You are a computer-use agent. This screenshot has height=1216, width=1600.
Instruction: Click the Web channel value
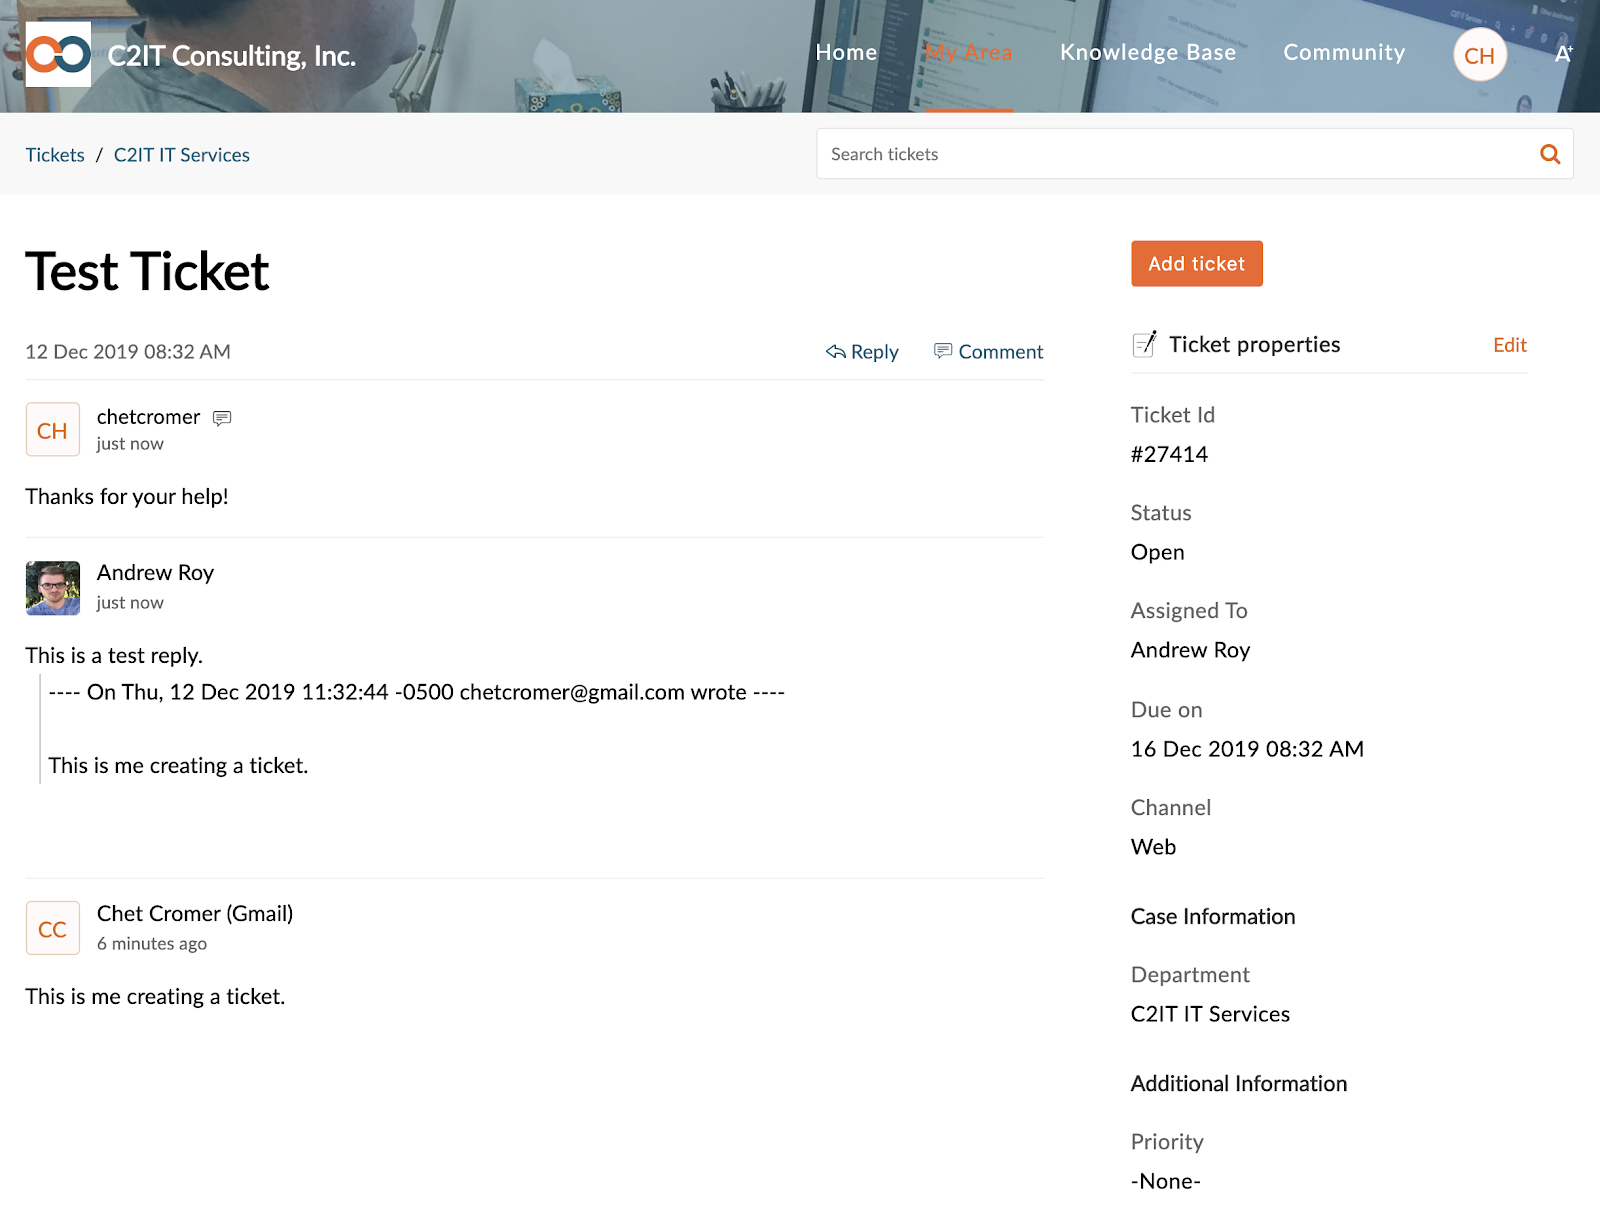[1153, 847]
